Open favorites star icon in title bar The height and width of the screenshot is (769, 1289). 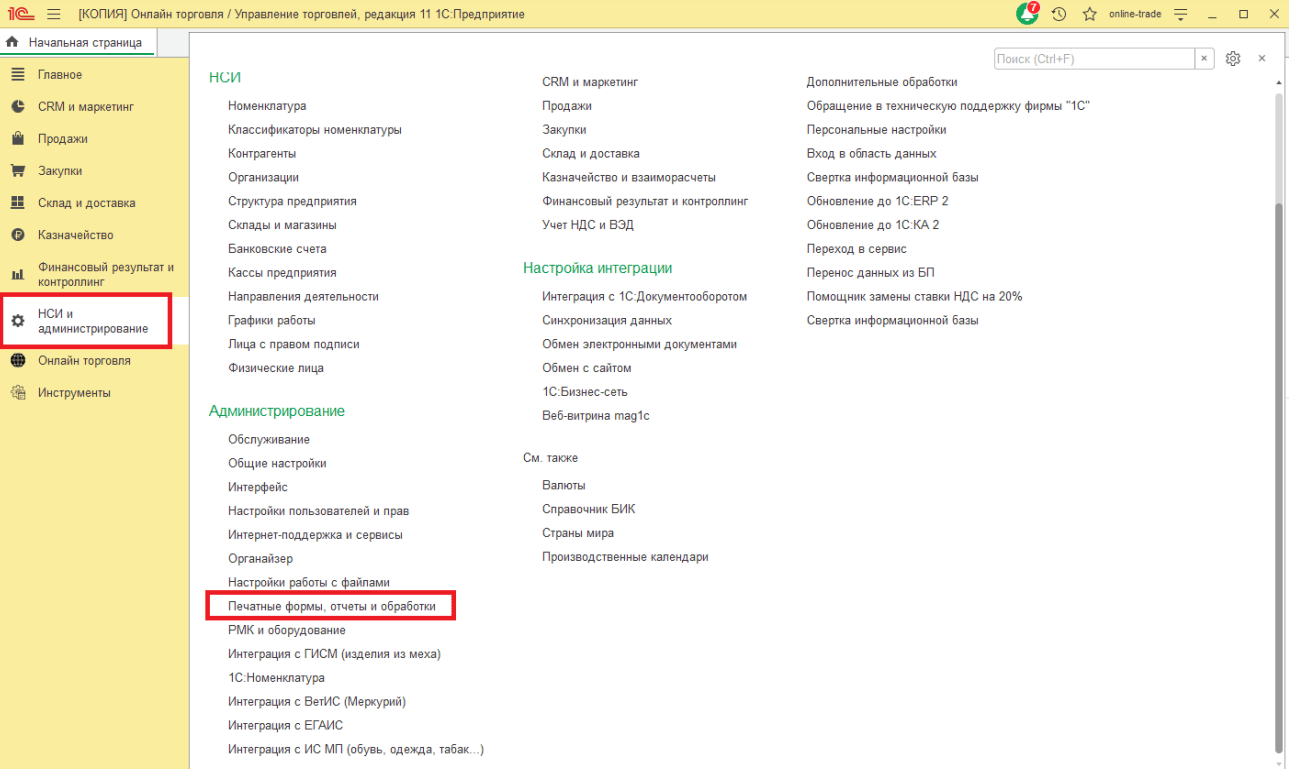(x=1090, y=14)
